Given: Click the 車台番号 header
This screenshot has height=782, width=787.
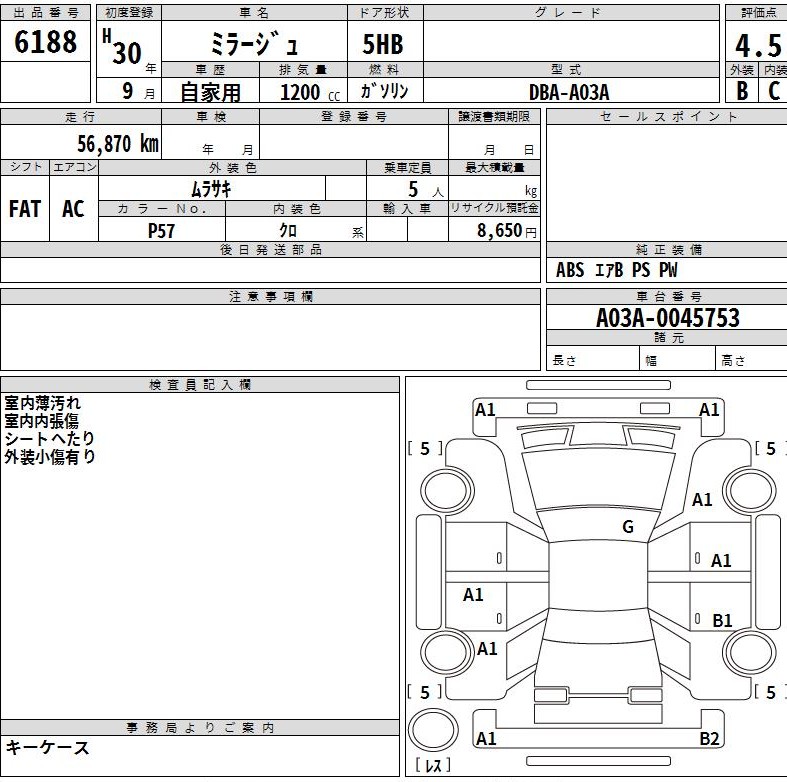Looking at the screenshot, I should [669, 296].
